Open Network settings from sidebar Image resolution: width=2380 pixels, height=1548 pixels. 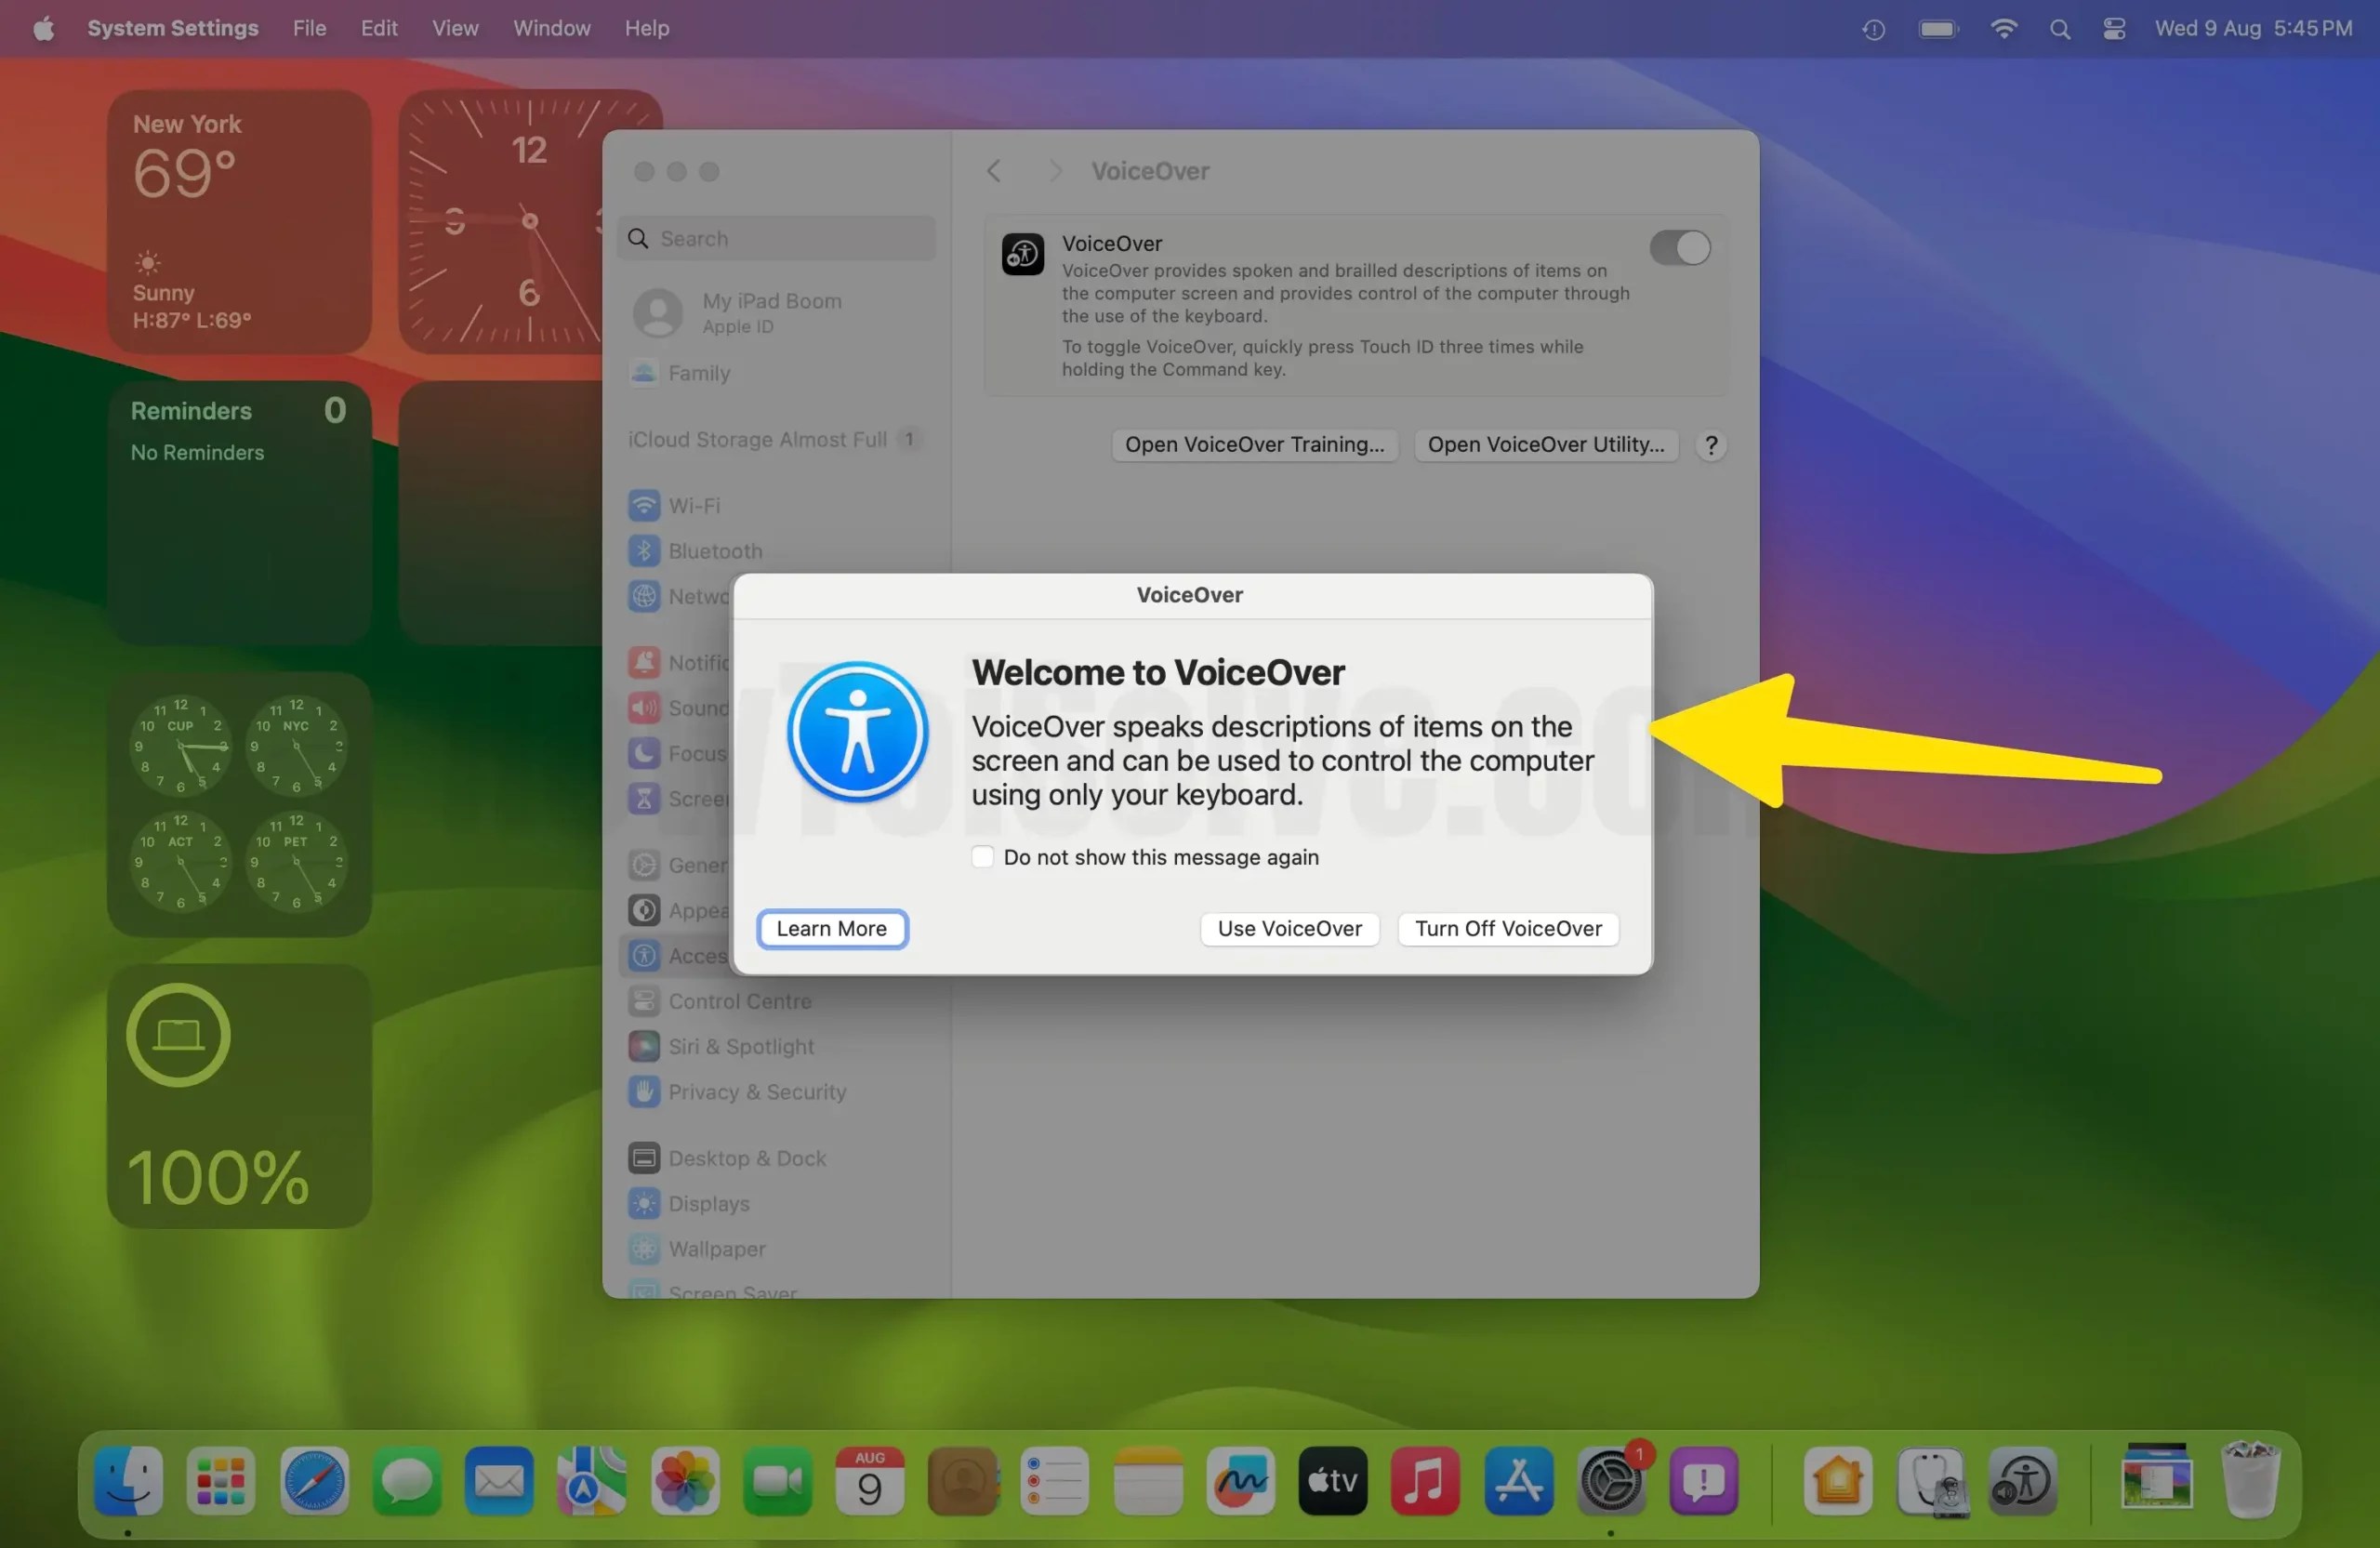[x=700, y=596]
